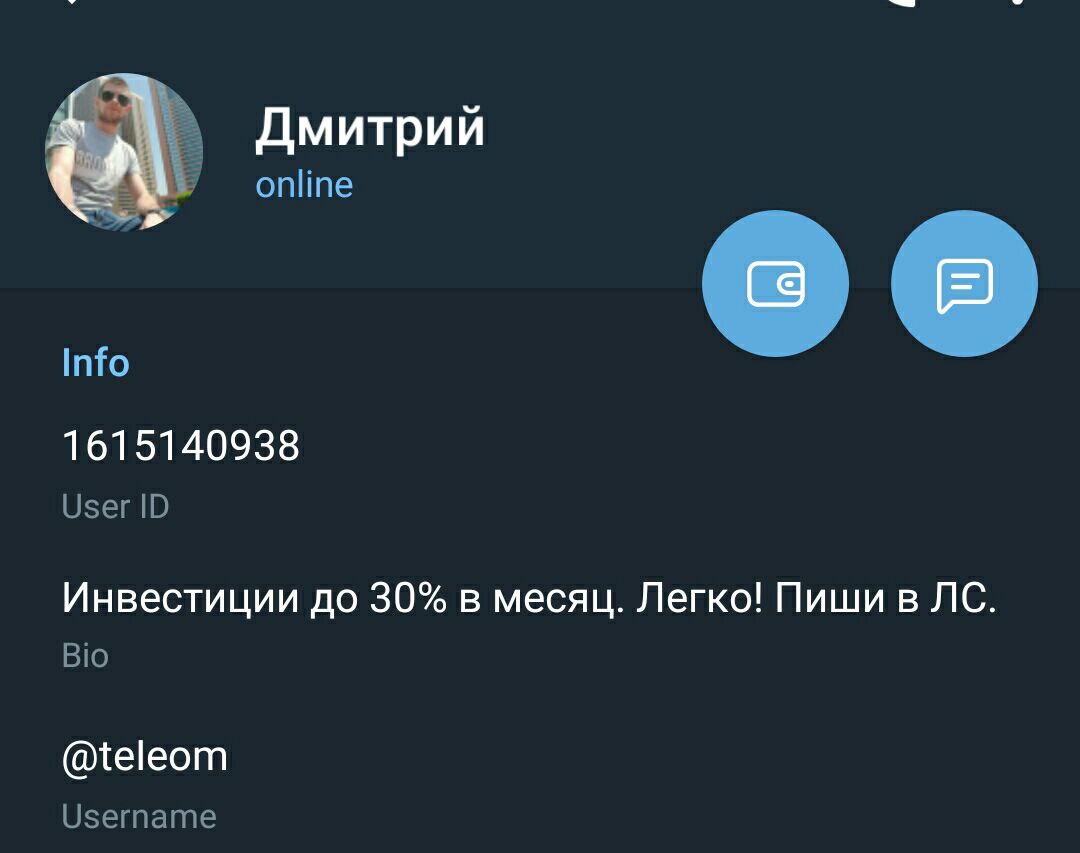Open Дмитрий's profile photo

(x=124, y=152)
